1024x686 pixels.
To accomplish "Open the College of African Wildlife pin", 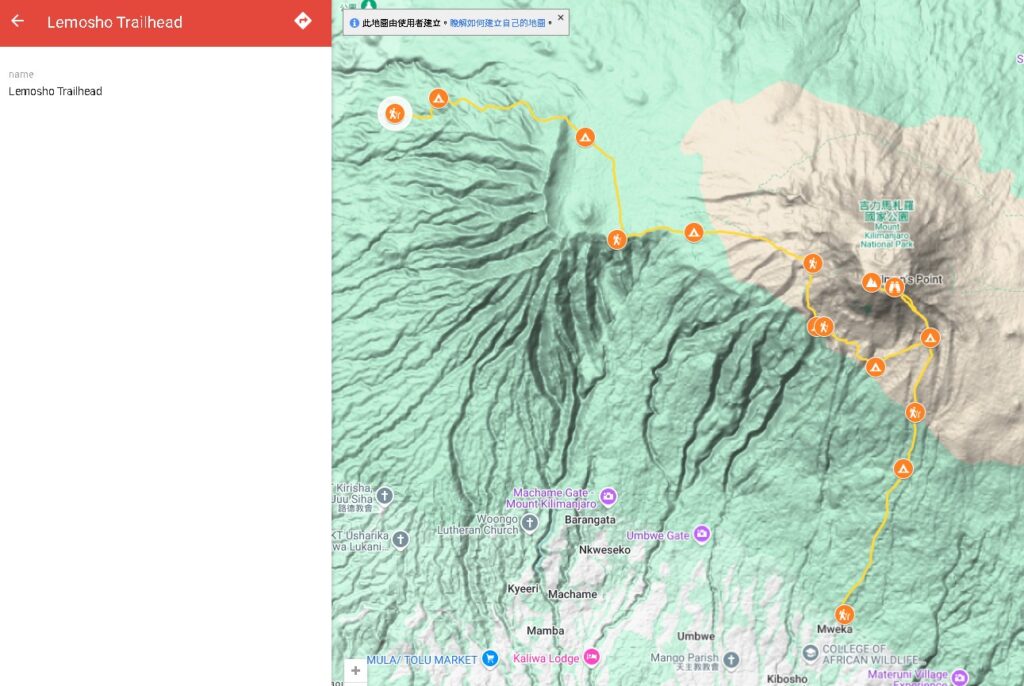I will 810,653.
